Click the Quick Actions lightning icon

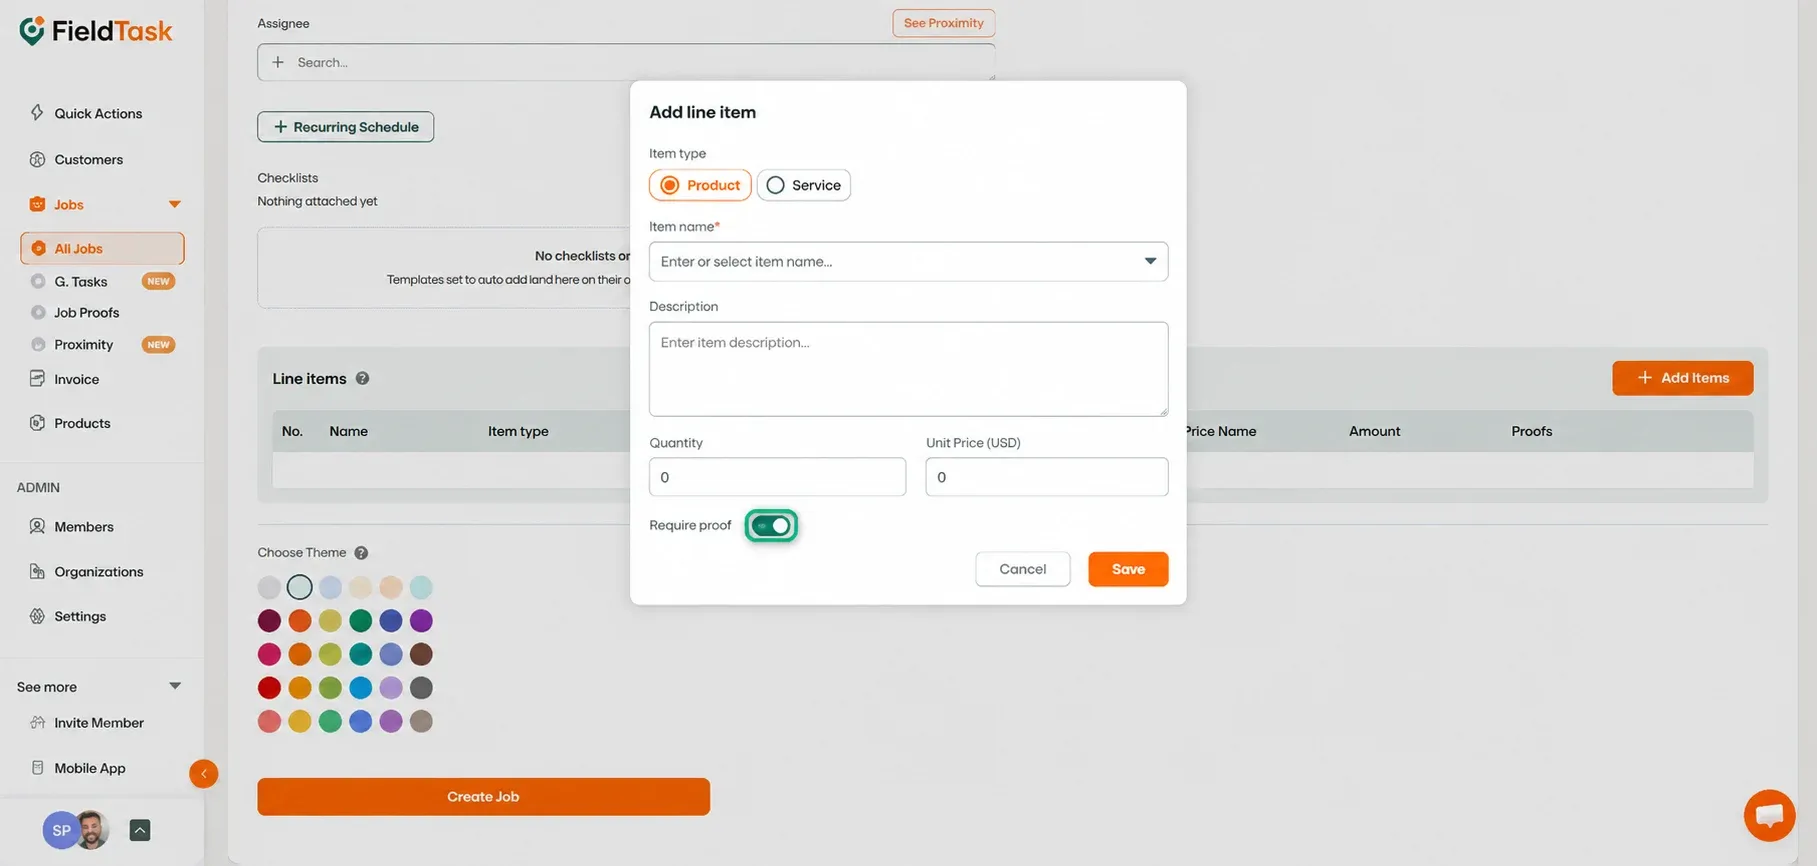point(37,112)
